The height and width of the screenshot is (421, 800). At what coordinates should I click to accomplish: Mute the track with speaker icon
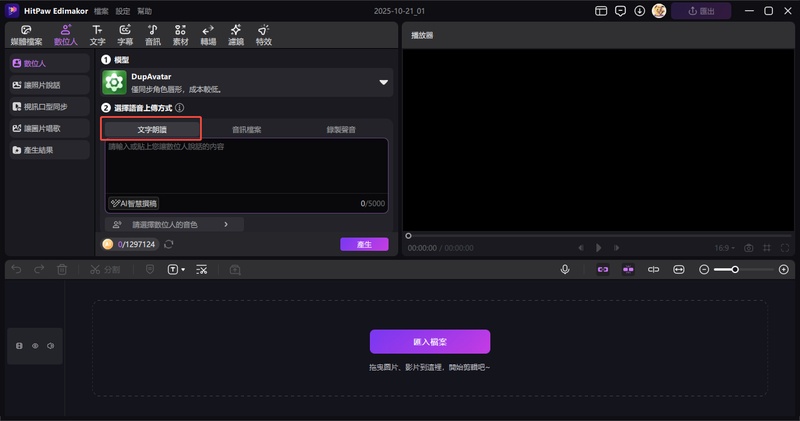[50, 346]
